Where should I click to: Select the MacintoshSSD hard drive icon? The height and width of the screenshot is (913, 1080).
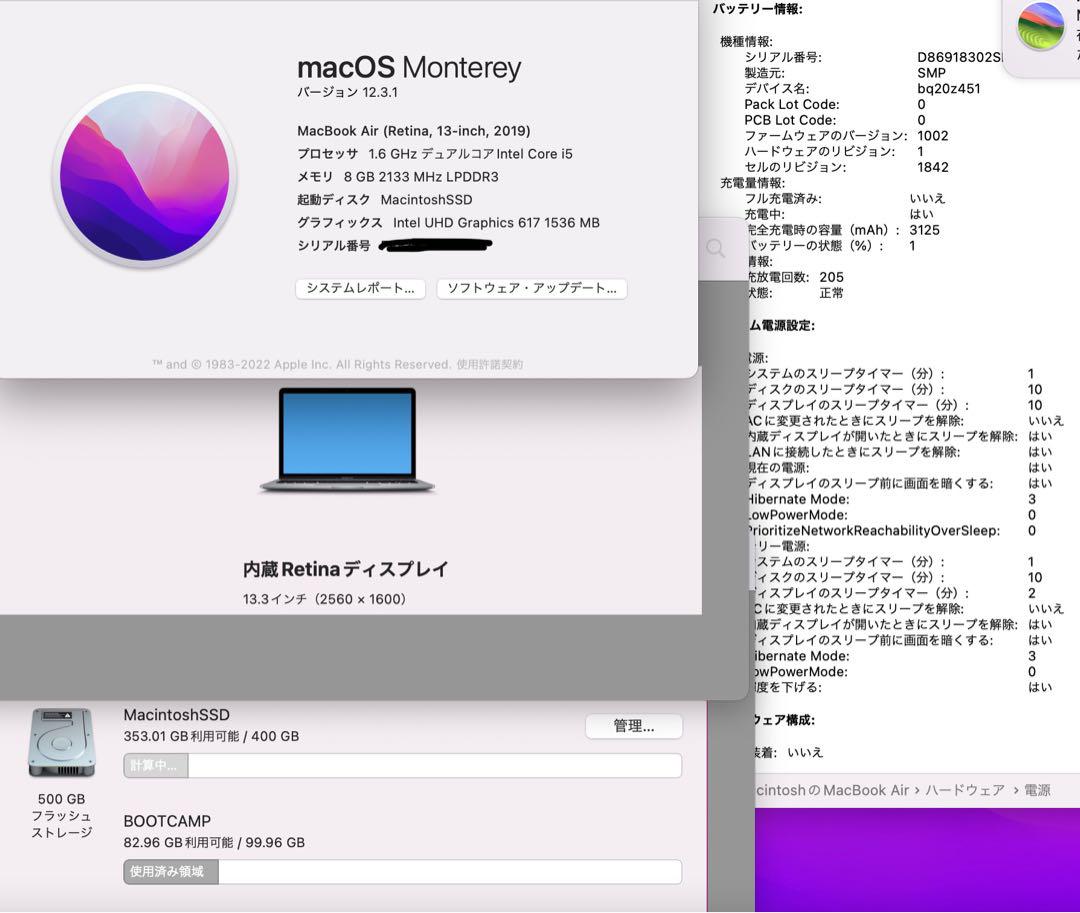[x=61, y=742]
